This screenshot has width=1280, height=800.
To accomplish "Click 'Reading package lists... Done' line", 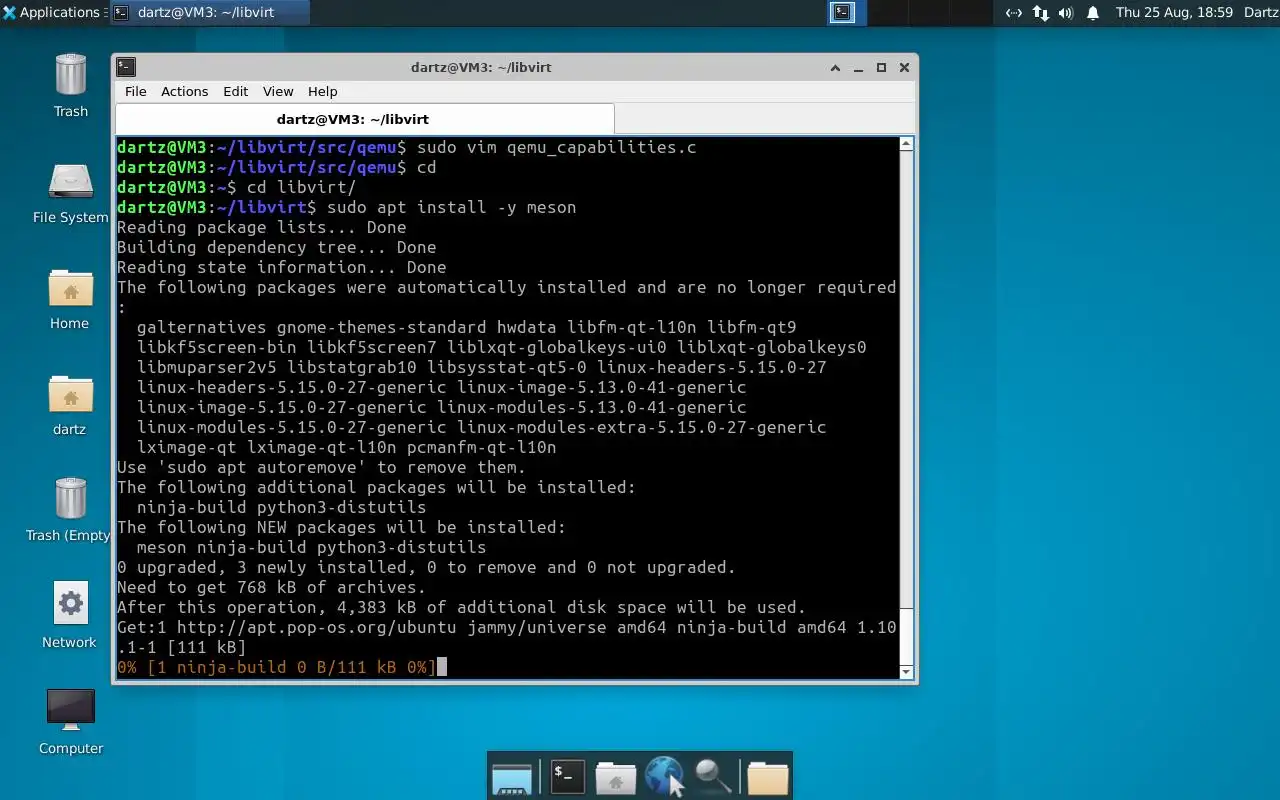I will click(261, 228).
